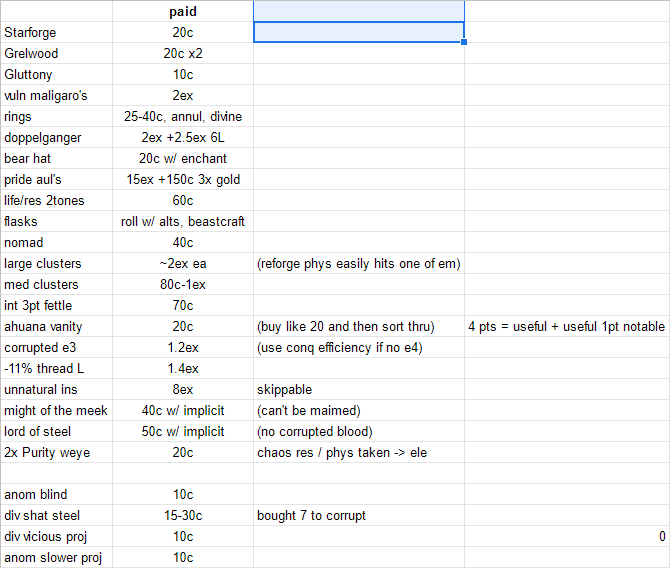Image resolution: width=670 pixels, height=568 pixels.
Task: Click the selected empty cell beside Starforge's price
Action: [x=358, y=32]
